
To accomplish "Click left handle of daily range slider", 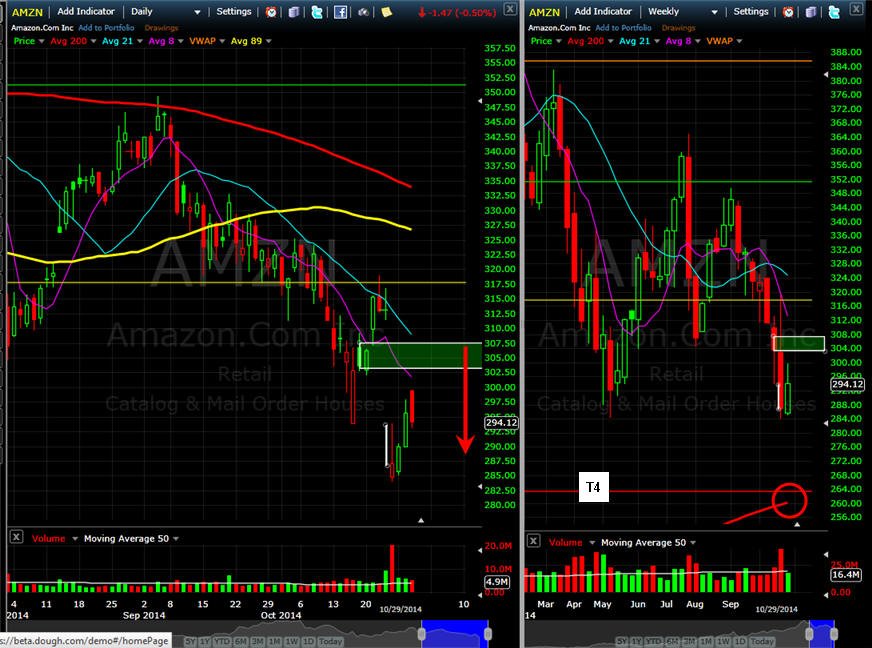I will pos(422,634).
